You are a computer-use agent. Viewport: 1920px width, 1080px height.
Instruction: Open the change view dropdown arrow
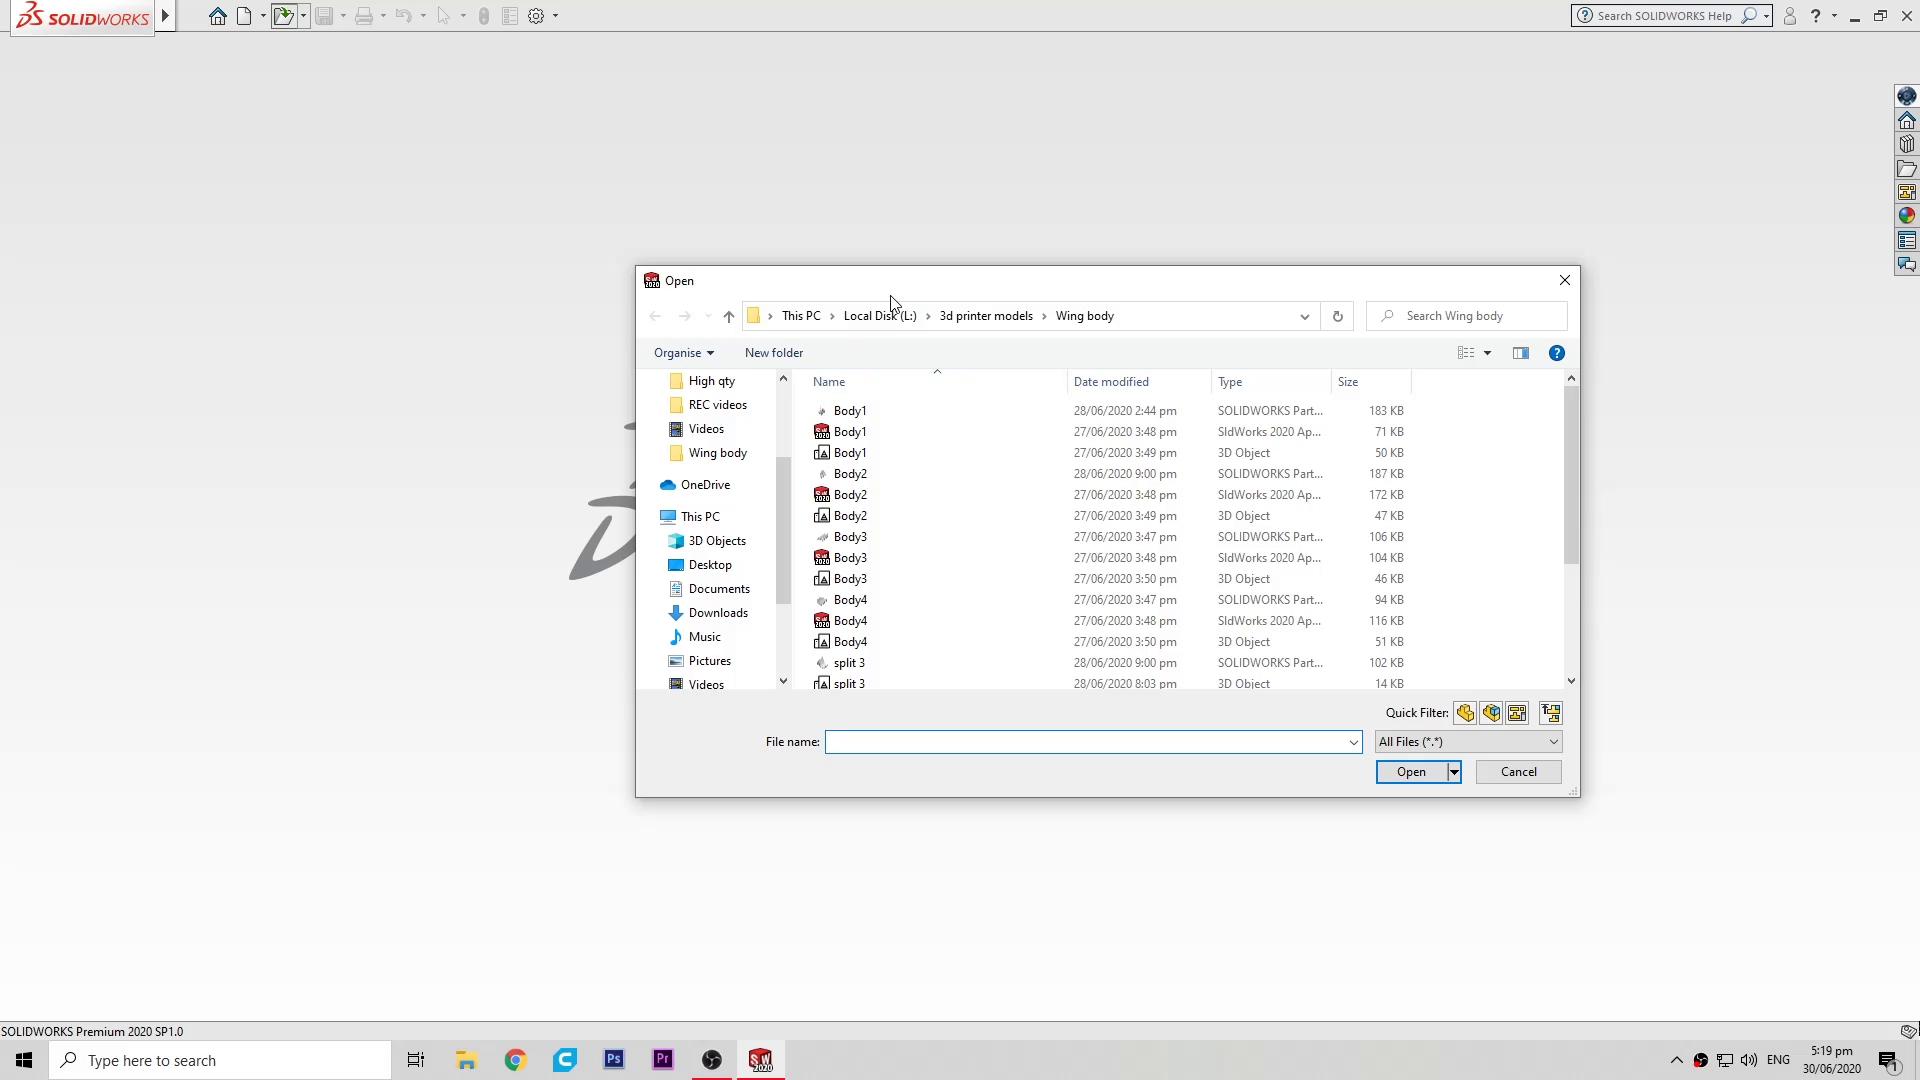1487,353
